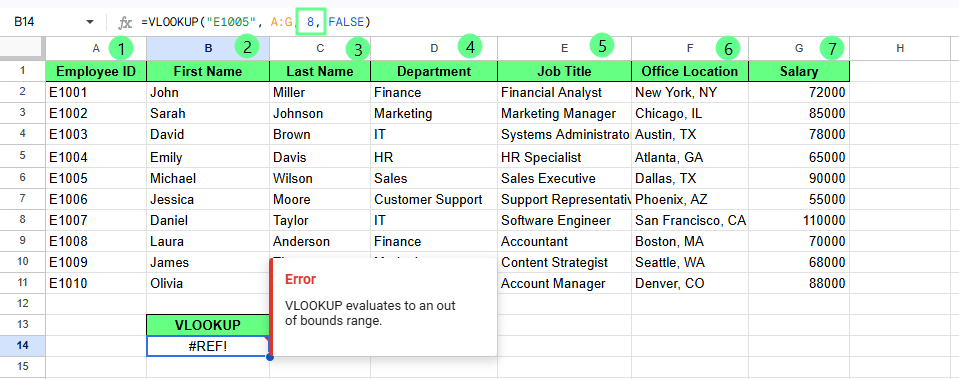The image size is (959, 379).
Task: Select row 6 header
Action: [23, 178]
